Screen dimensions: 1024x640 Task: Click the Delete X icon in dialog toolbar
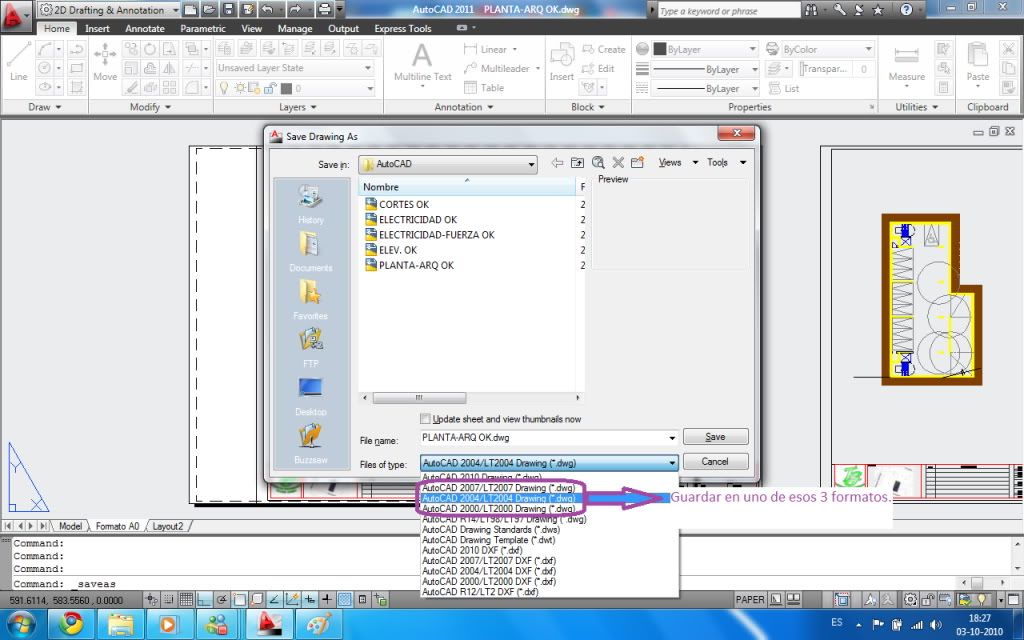[618, 163]
